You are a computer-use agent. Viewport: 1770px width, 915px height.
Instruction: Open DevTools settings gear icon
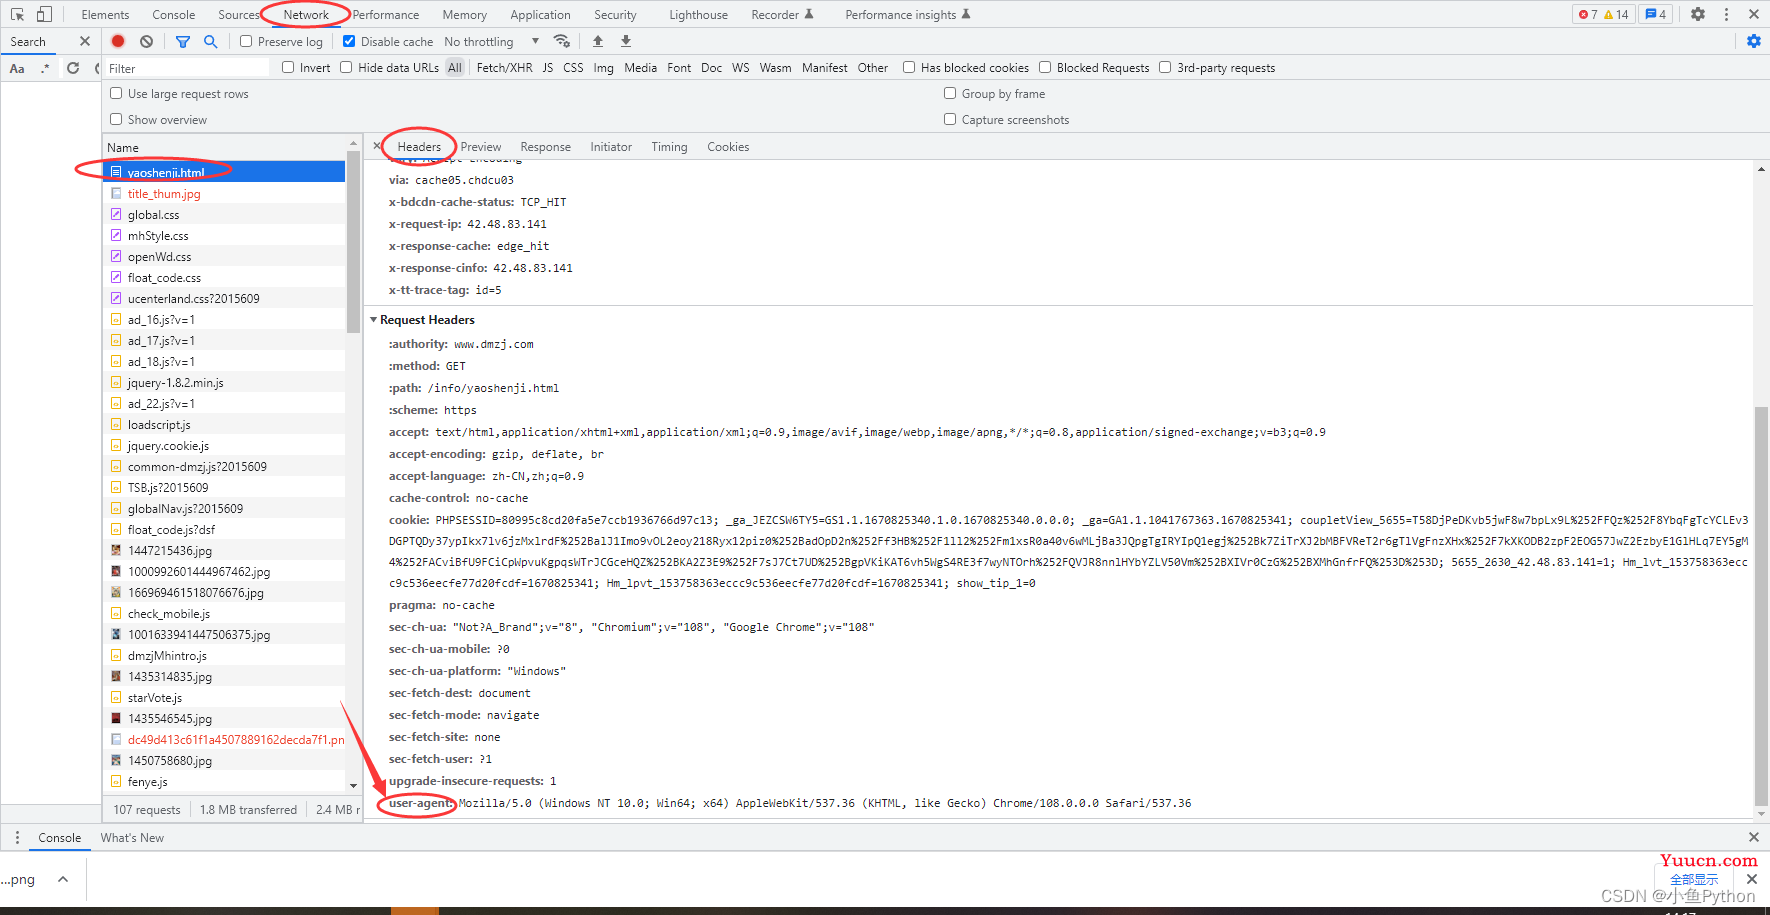(x=1698, y=14)
